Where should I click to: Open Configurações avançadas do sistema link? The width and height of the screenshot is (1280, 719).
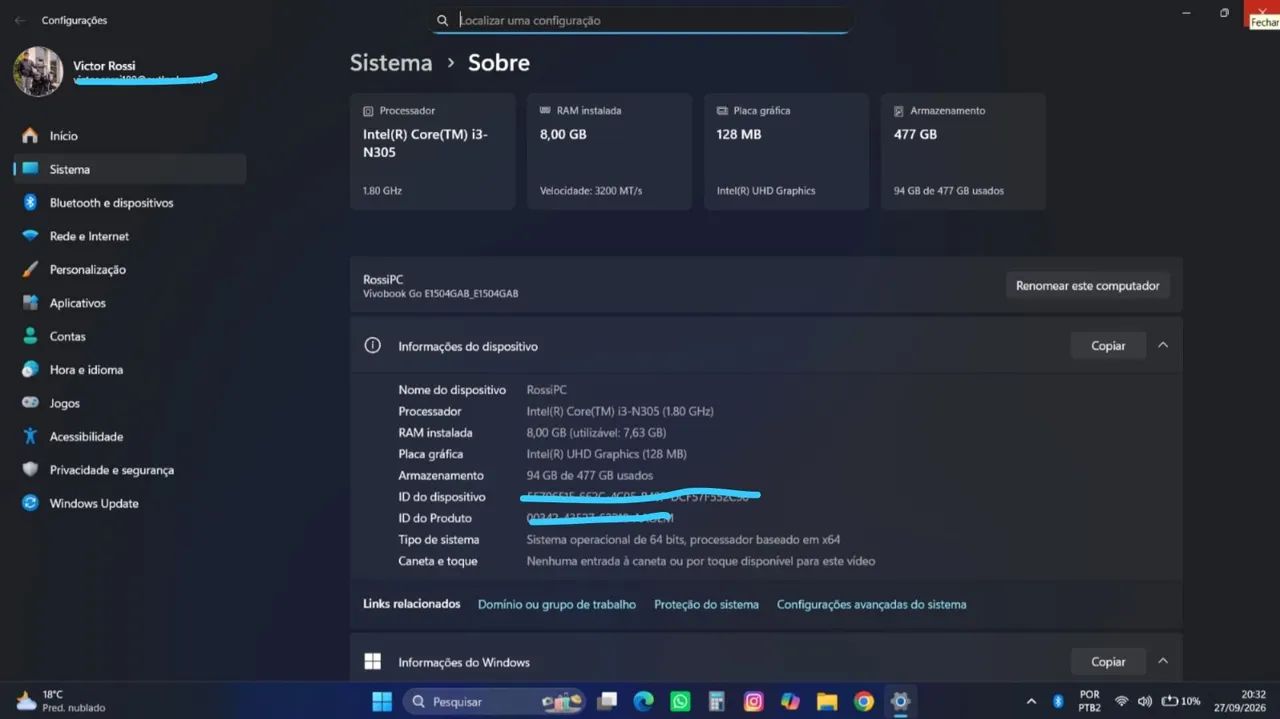(x=872, y=604)
